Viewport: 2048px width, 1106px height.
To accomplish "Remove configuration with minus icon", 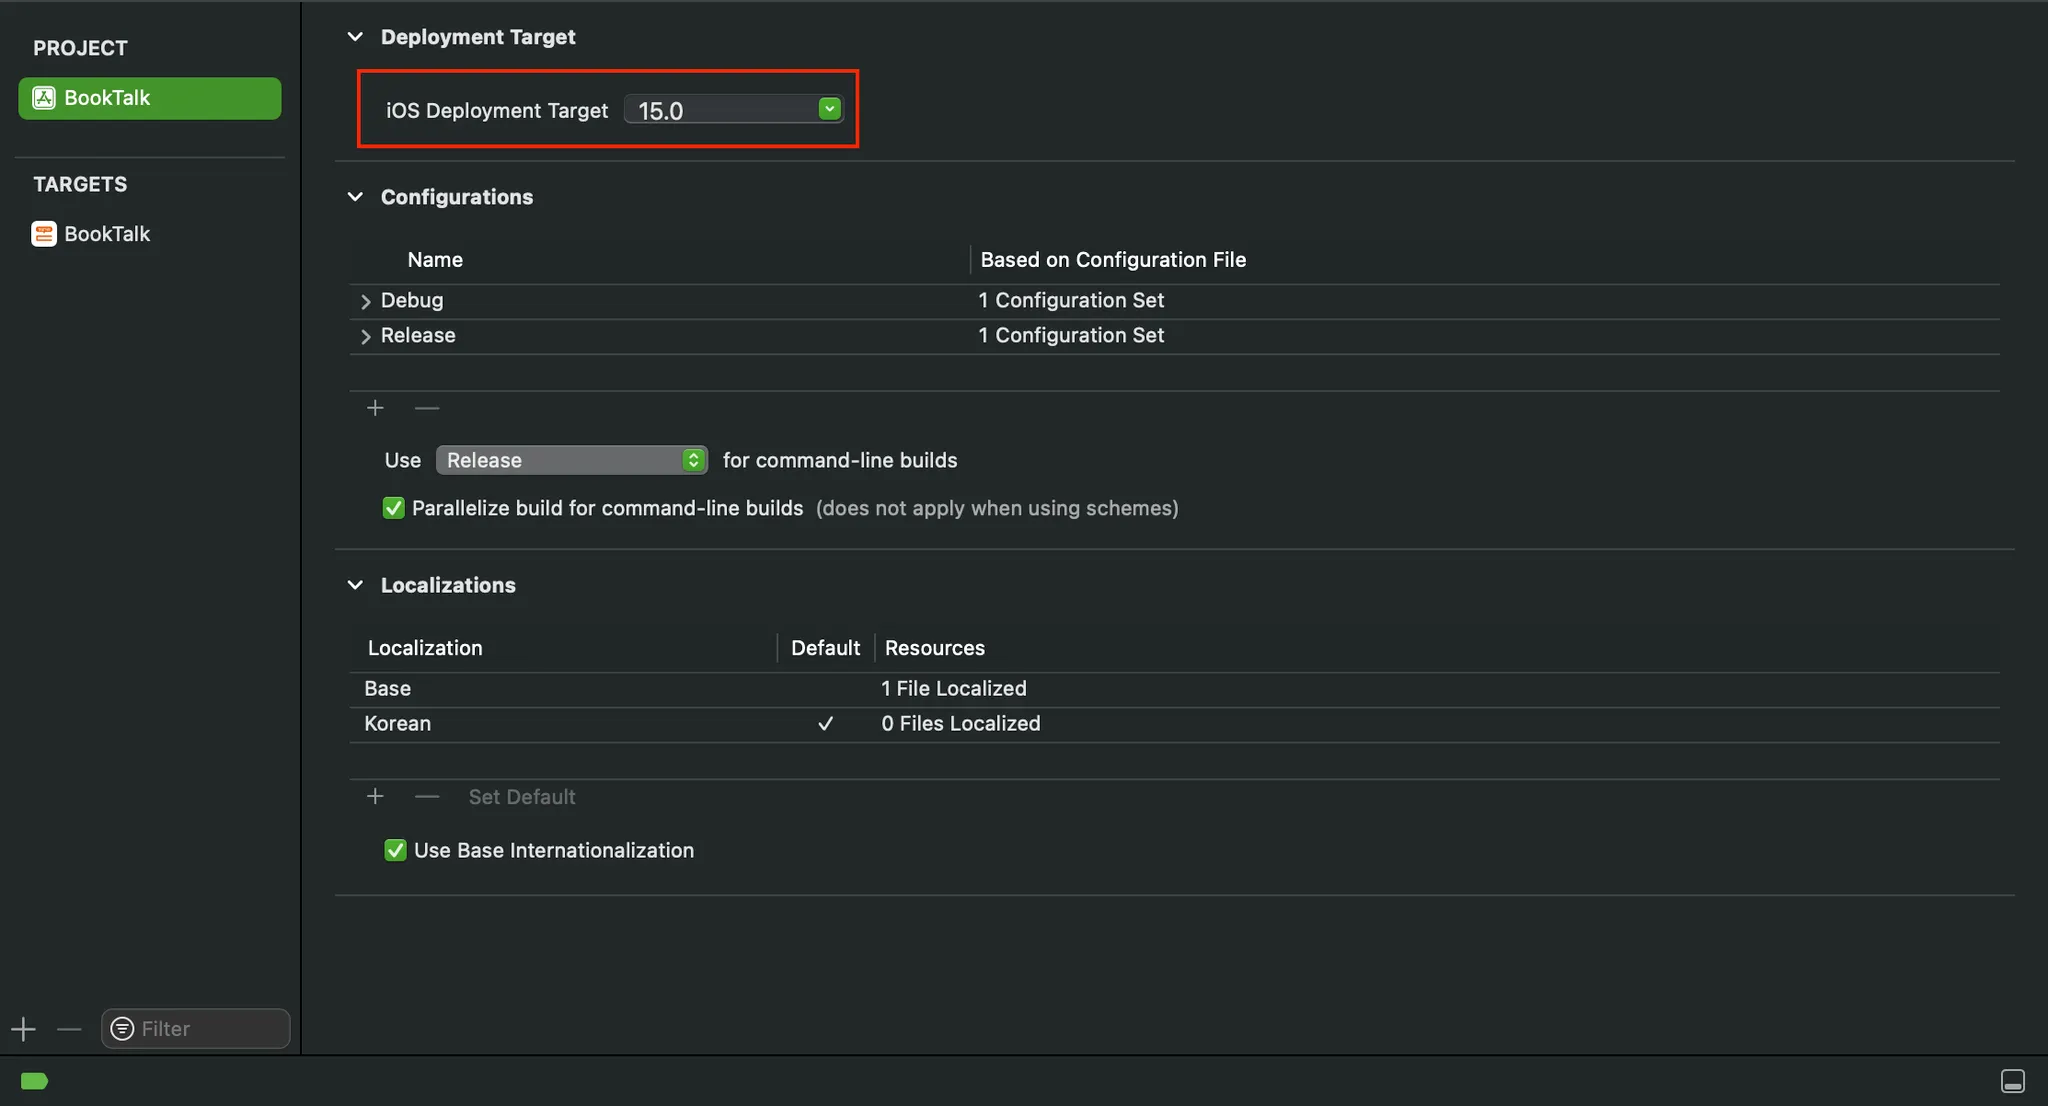I will (x=427, y=408).
